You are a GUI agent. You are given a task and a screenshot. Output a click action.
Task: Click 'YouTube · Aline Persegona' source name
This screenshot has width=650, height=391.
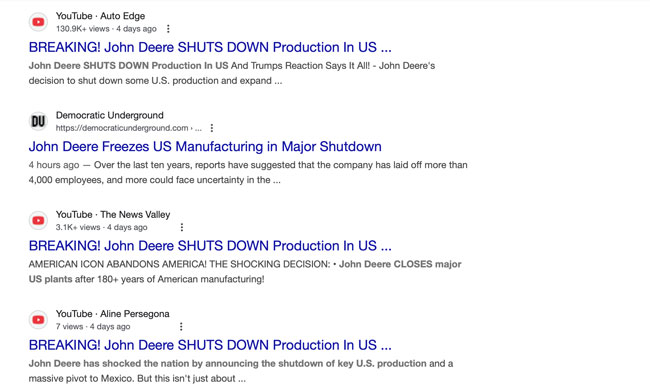tap(112, 314)
